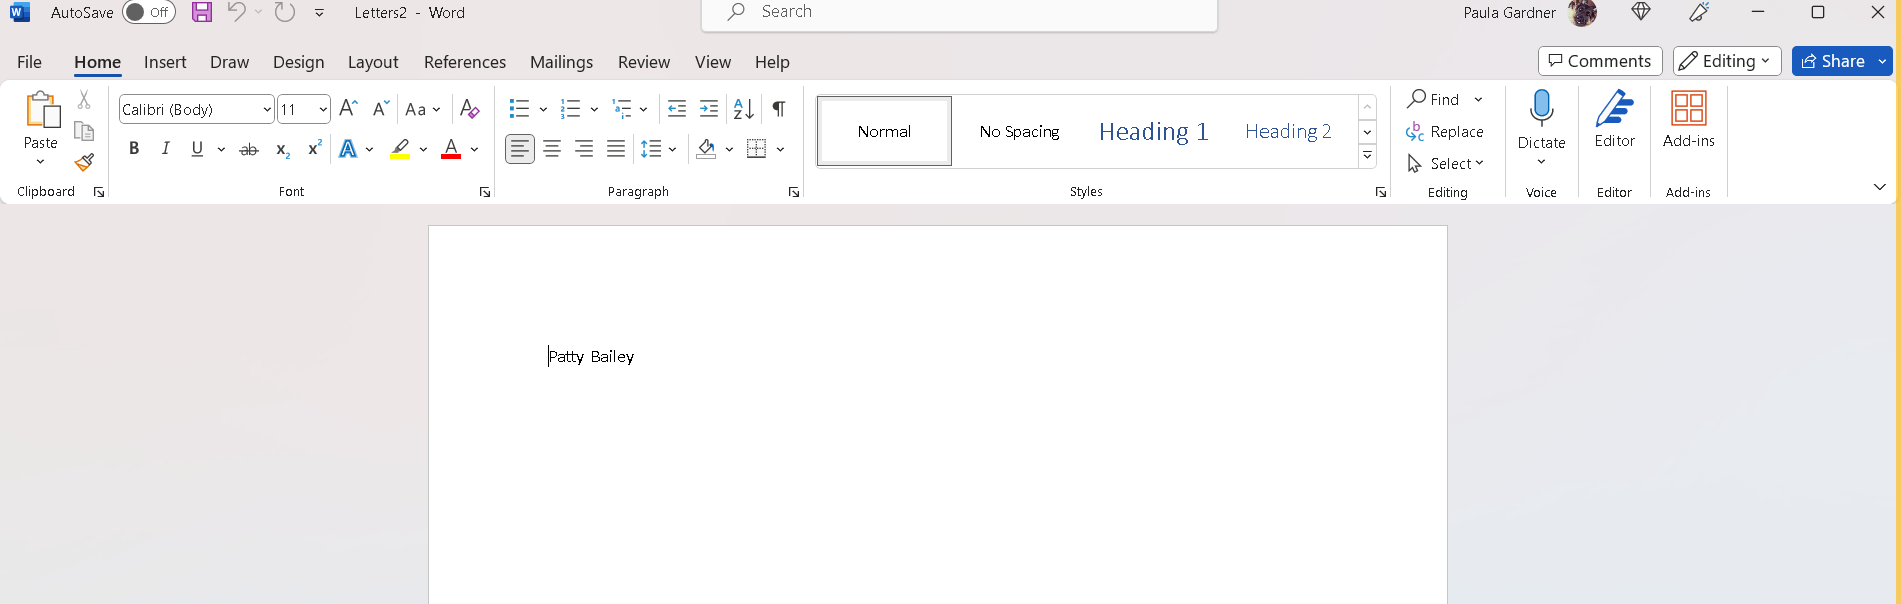Cut the selection with scissors icon
The width and height of the screenshot is (1901, 604).
click(84, 100)
